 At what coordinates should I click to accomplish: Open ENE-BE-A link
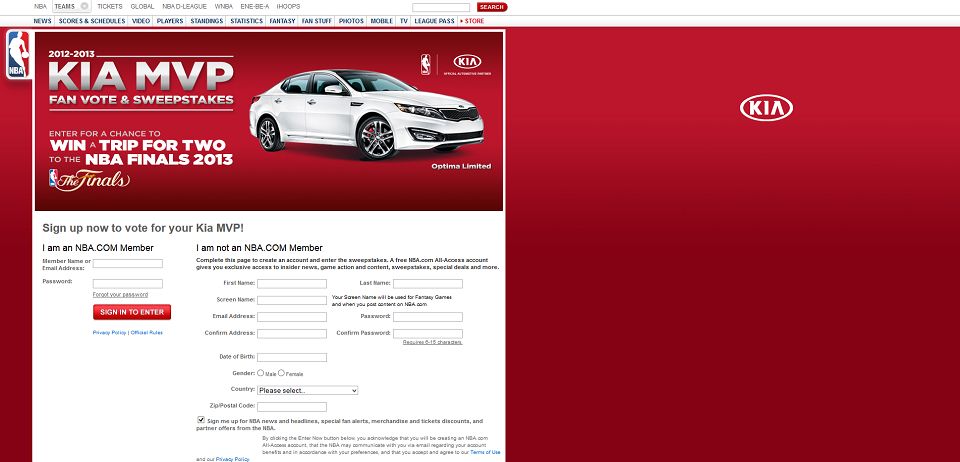[255, 7]
